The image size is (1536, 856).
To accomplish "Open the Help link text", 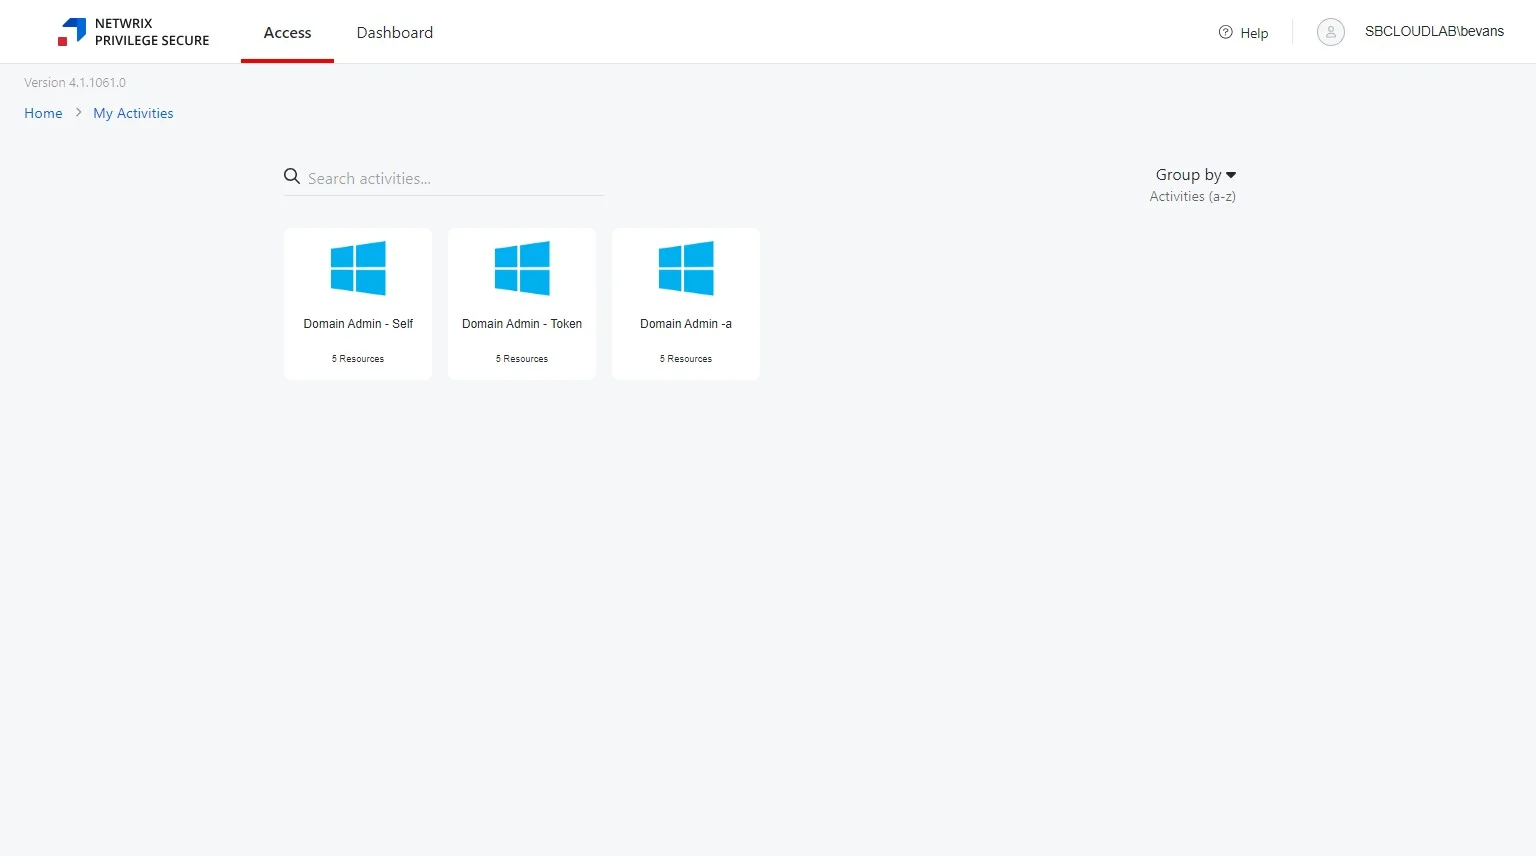I will coord(1254,33).
